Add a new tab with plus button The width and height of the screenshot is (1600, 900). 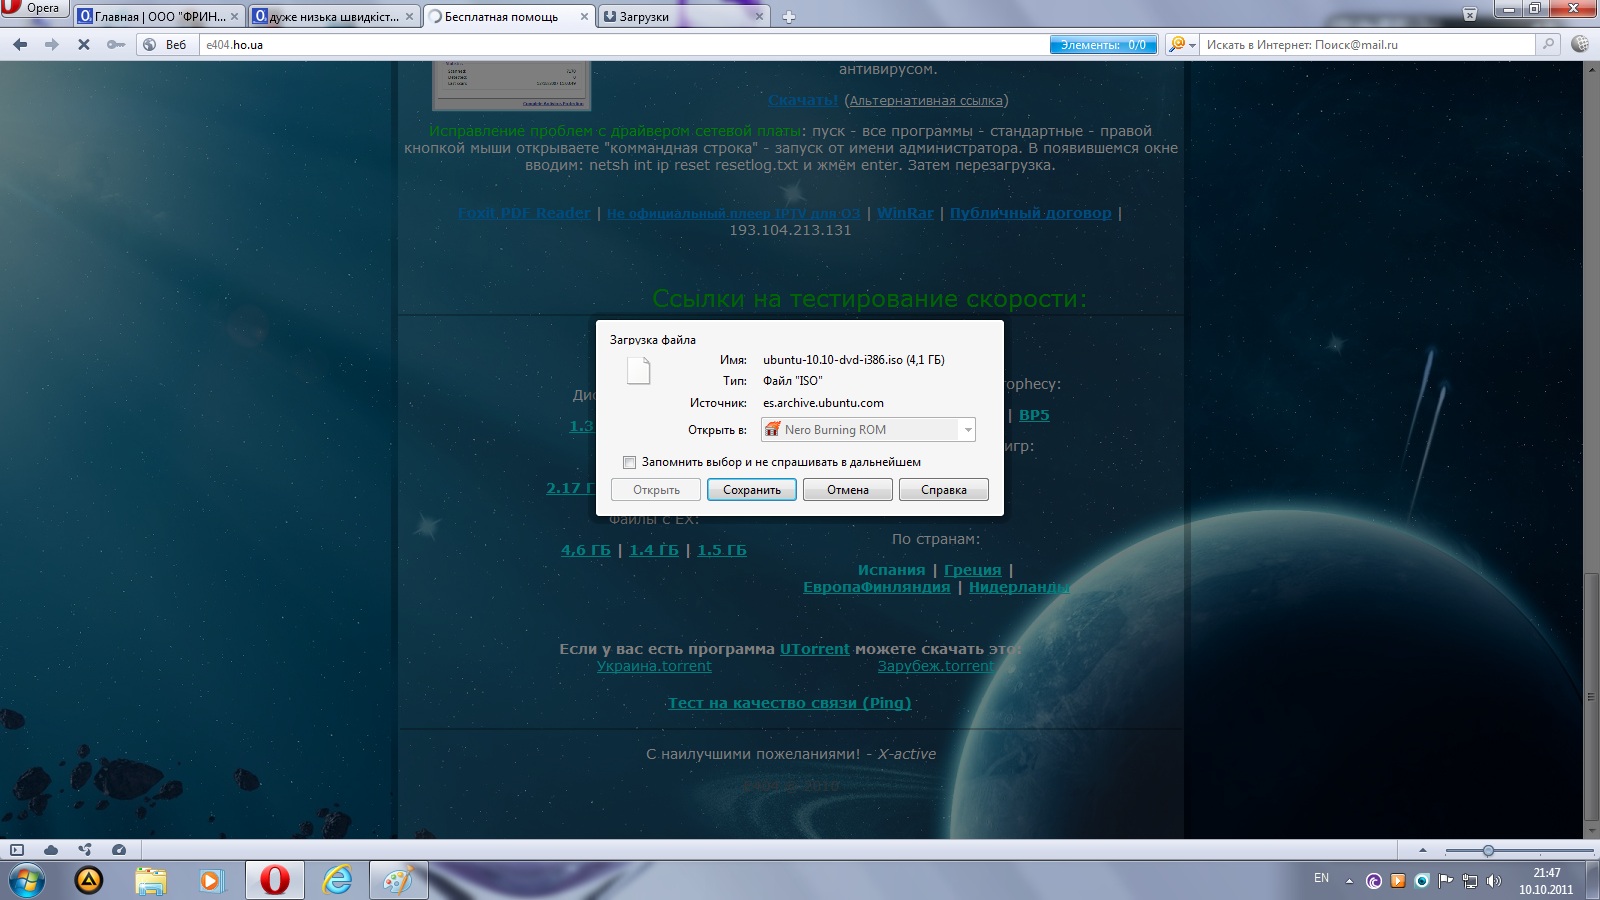(788, 17)
